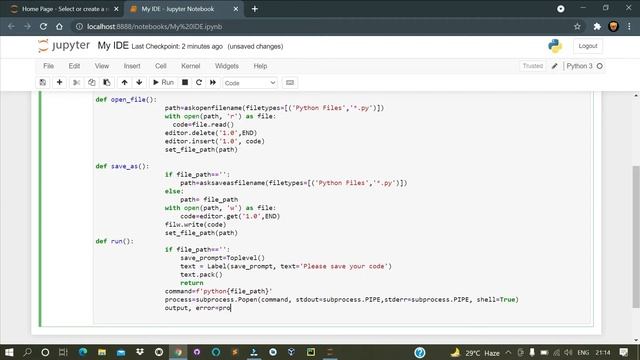Cut selected cells with scissors icon
Image resolution: width=640 pixels, height=360 pixels.
76,83
